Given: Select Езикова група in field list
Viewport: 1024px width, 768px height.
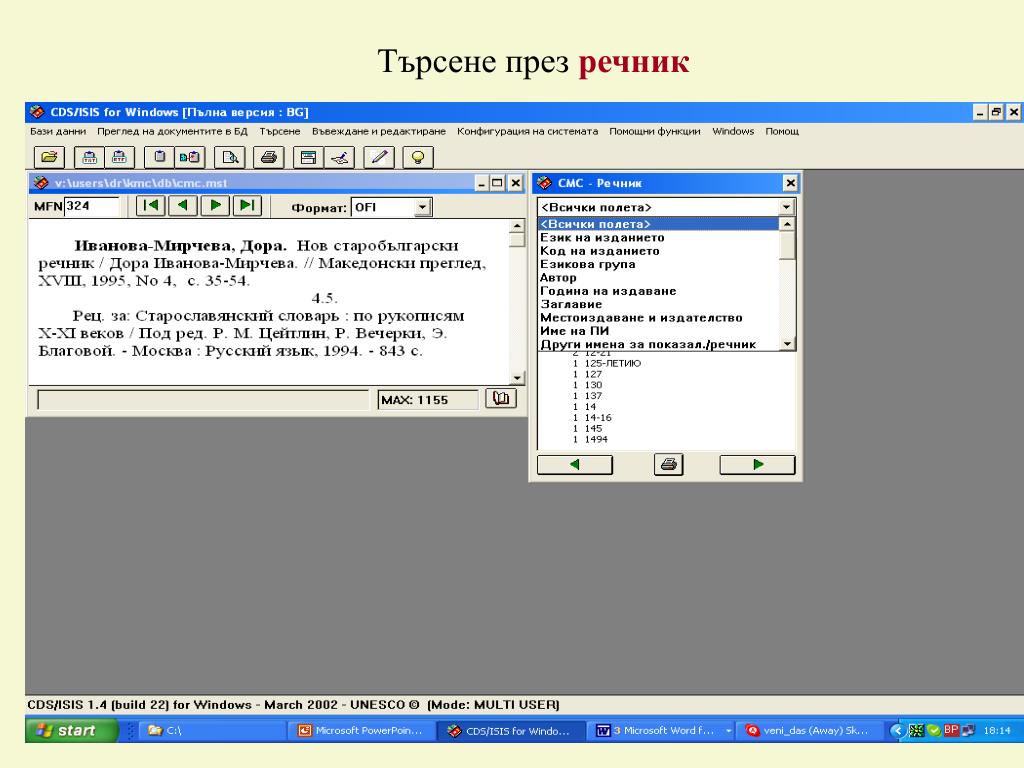Looking at the screenshot, I should pyautogui.click(x=658, y=264).
